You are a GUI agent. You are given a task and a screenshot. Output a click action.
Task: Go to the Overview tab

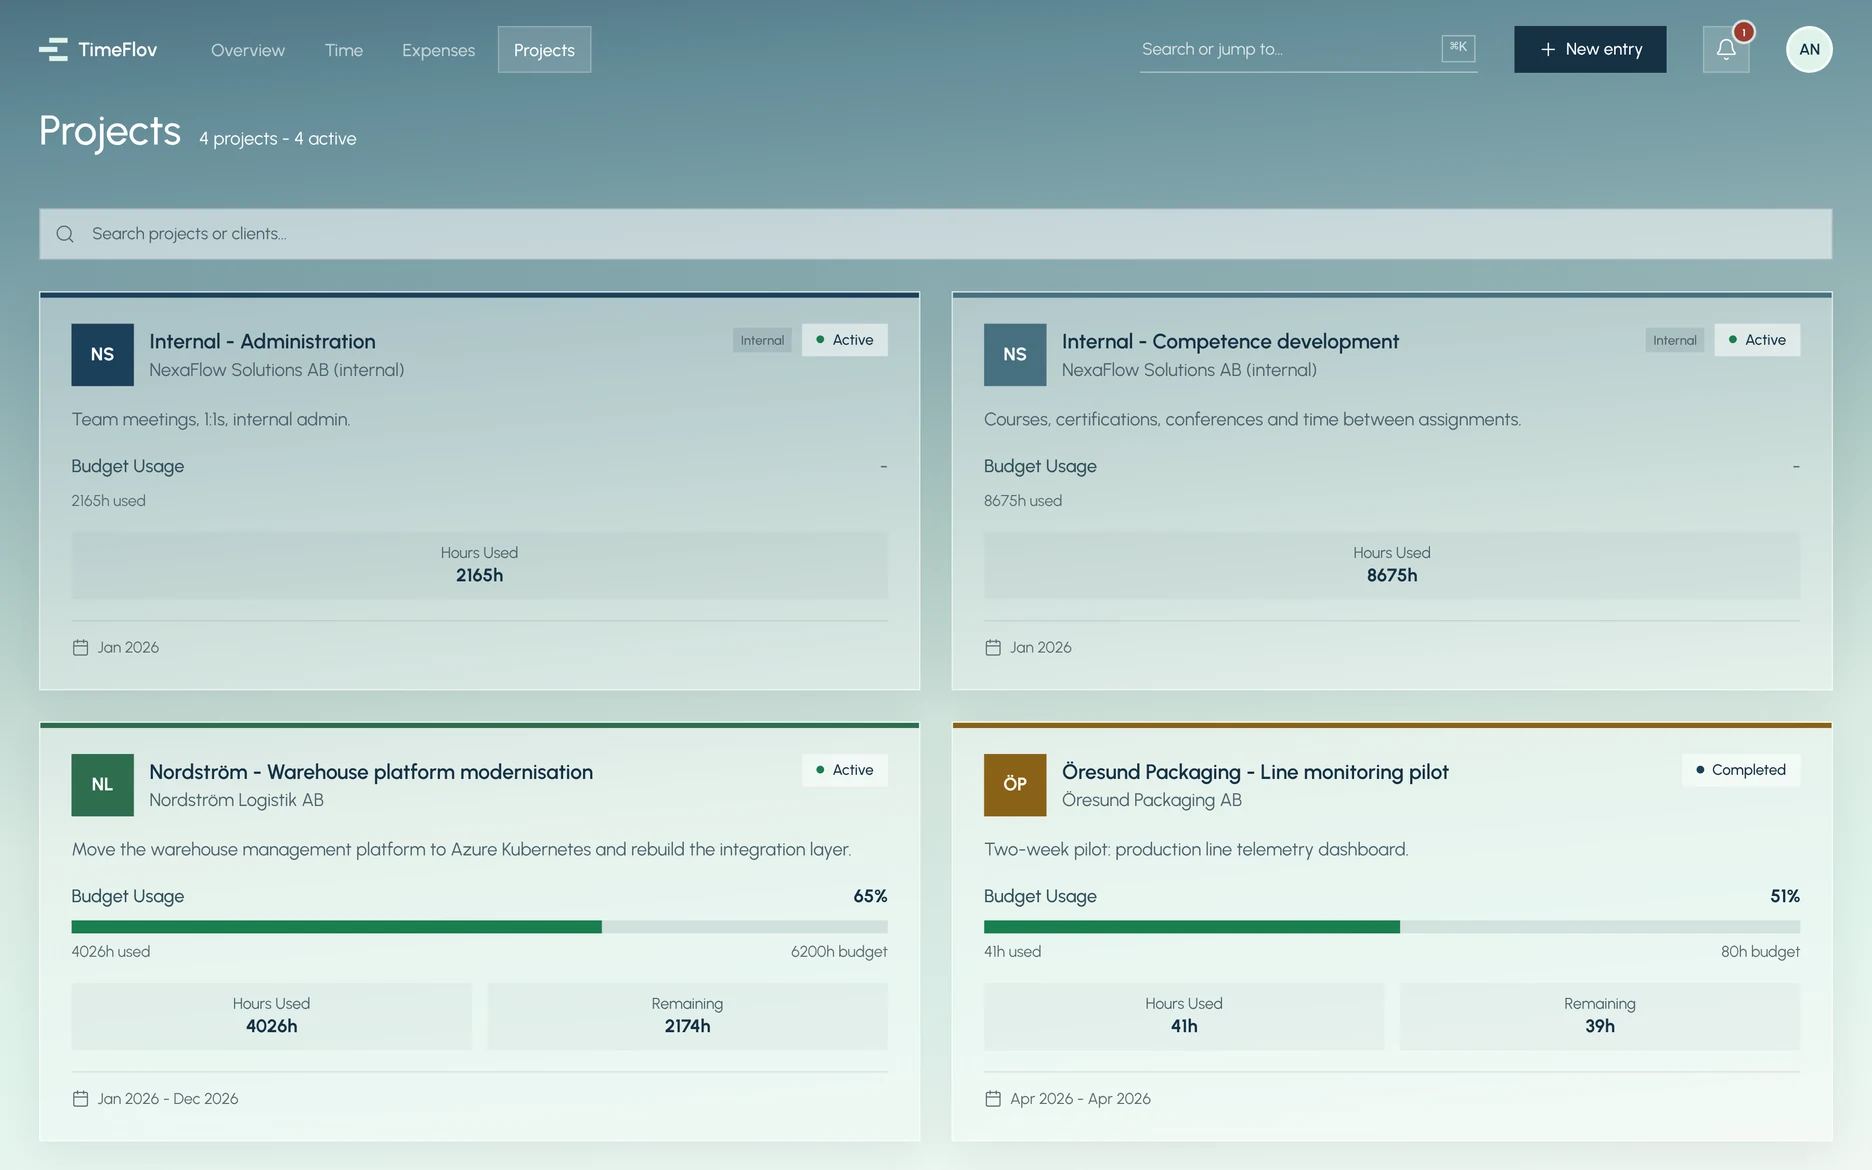click(248, 50)
